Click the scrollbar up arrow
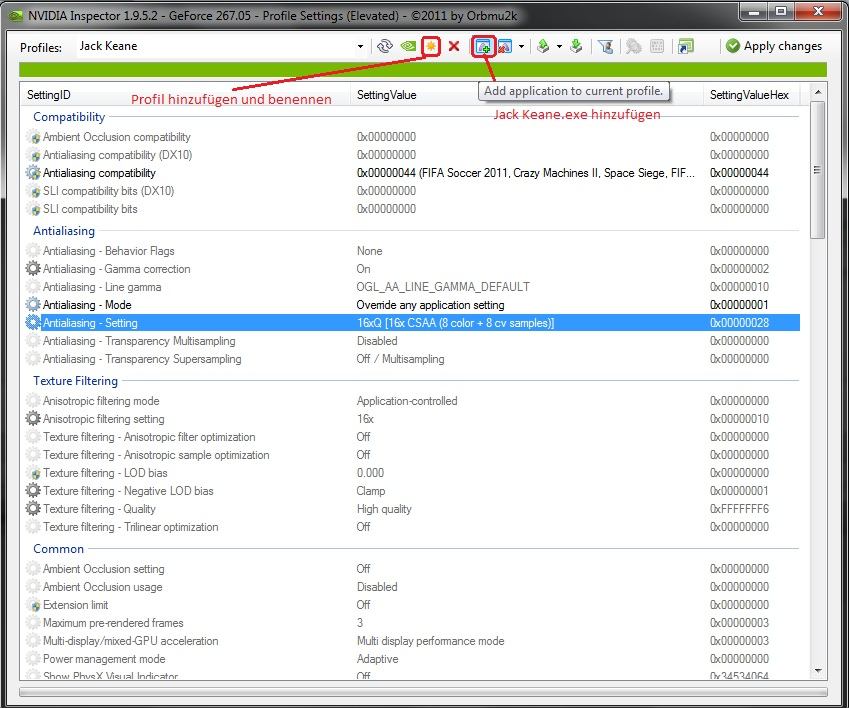849x708 pixels. pyautogui.click(x=818, y=92)
